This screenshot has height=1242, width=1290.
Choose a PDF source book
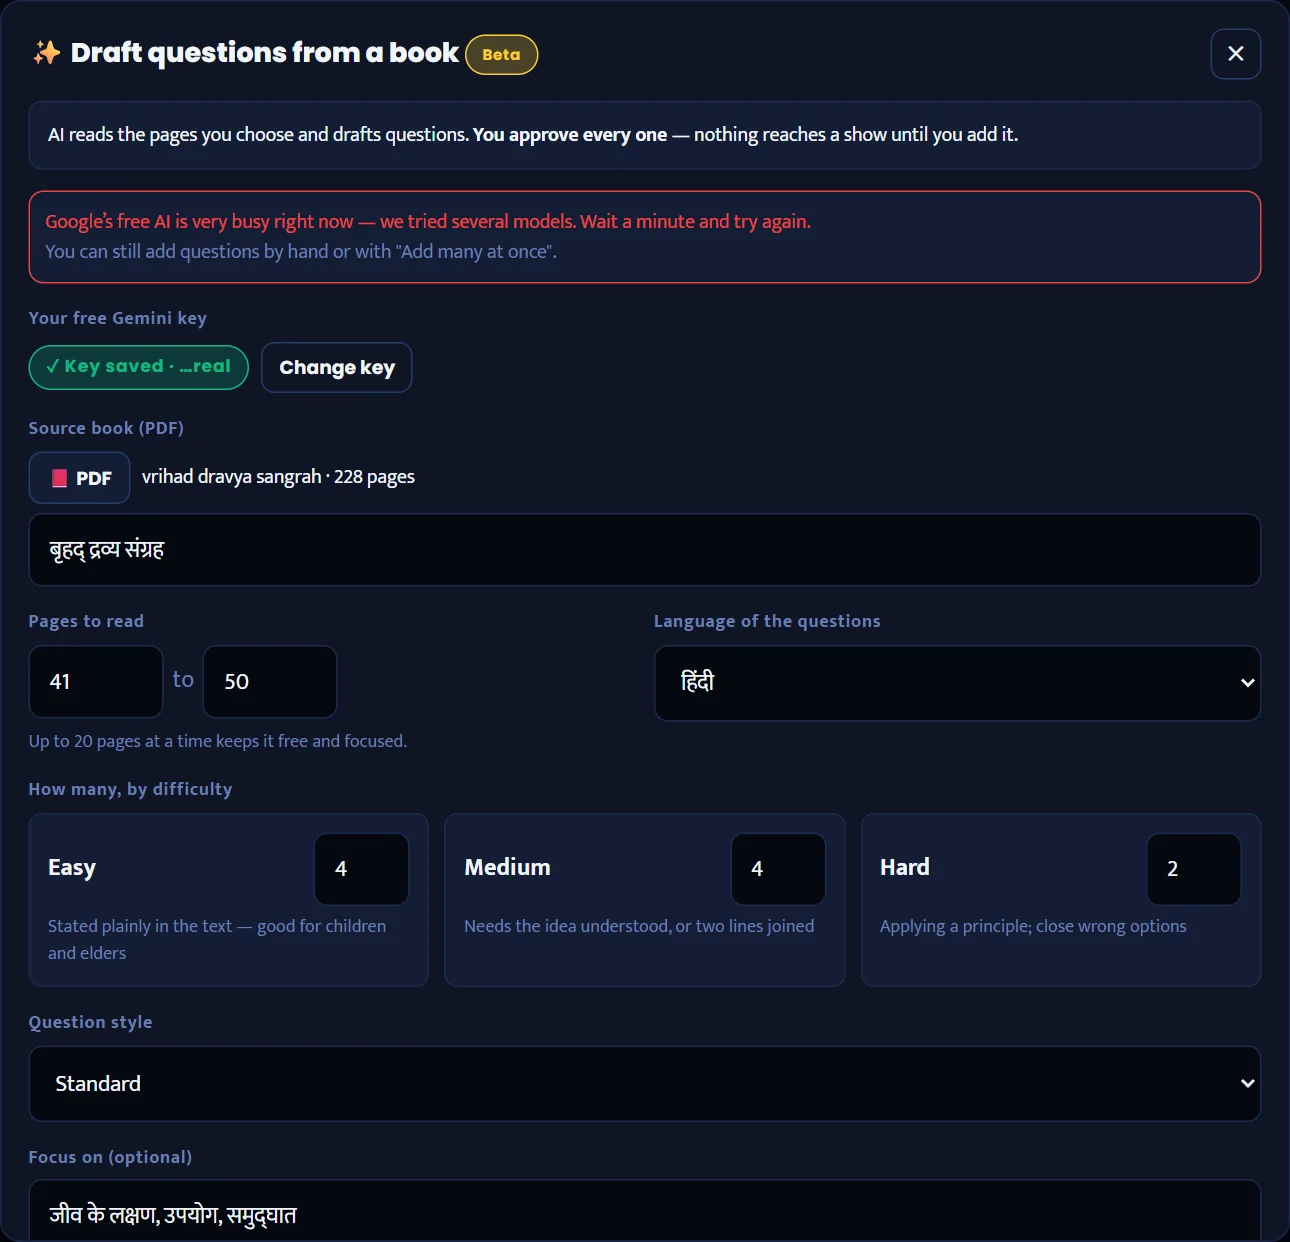point(79,478)
